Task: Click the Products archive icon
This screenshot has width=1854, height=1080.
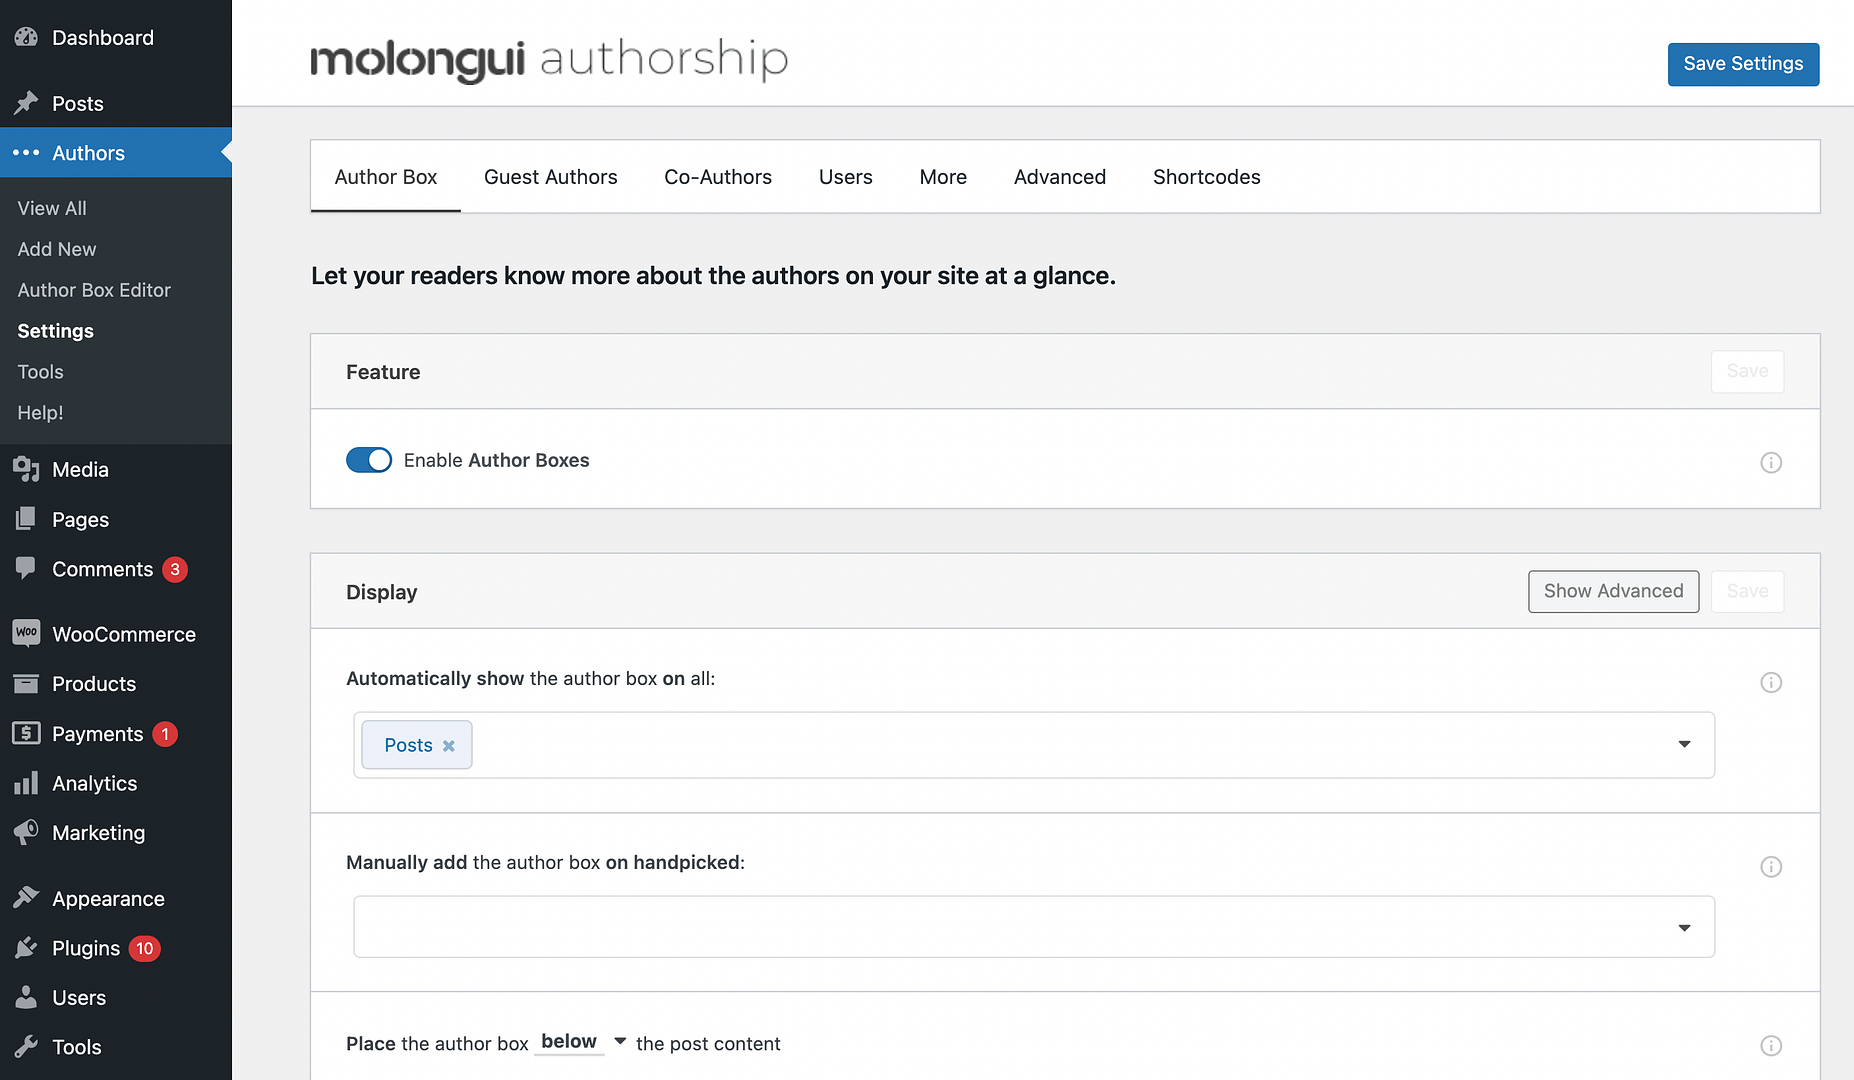Action: click(26, 683)
